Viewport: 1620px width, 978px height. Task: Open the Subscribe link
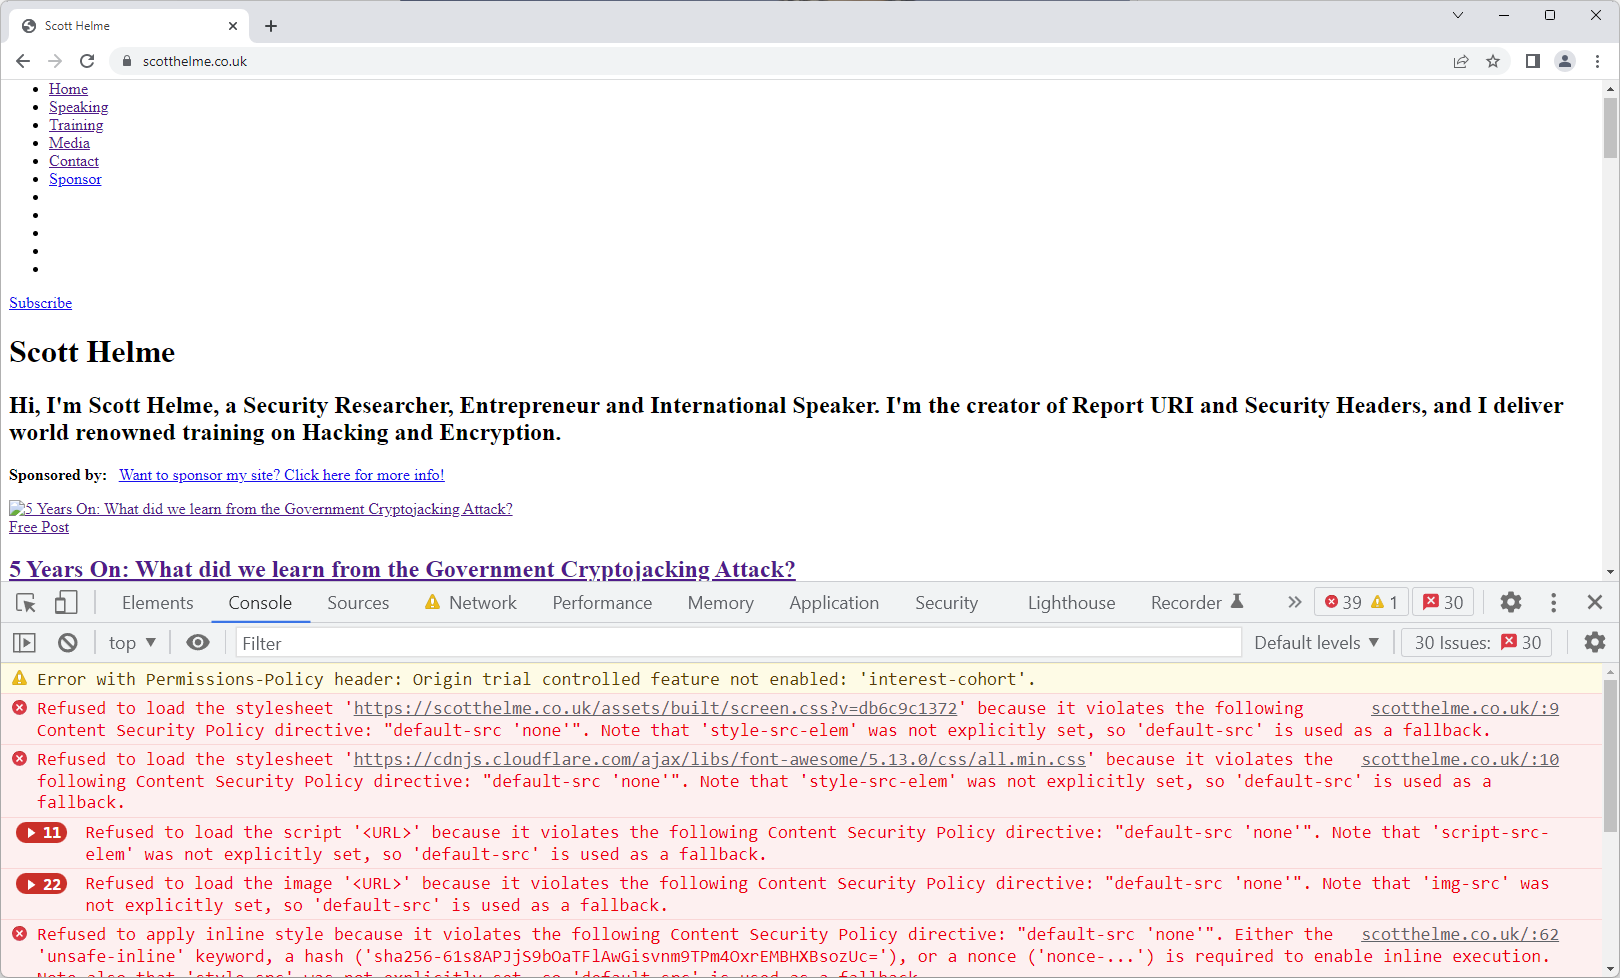click(x=40, y=302)
